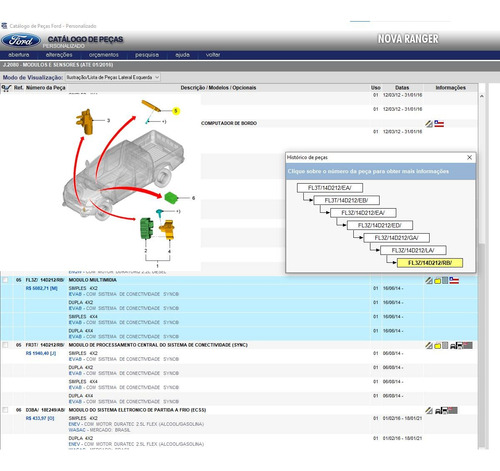Click the truck image in the illustration
The height and width of the screenshot is (471, 500).
123,175
